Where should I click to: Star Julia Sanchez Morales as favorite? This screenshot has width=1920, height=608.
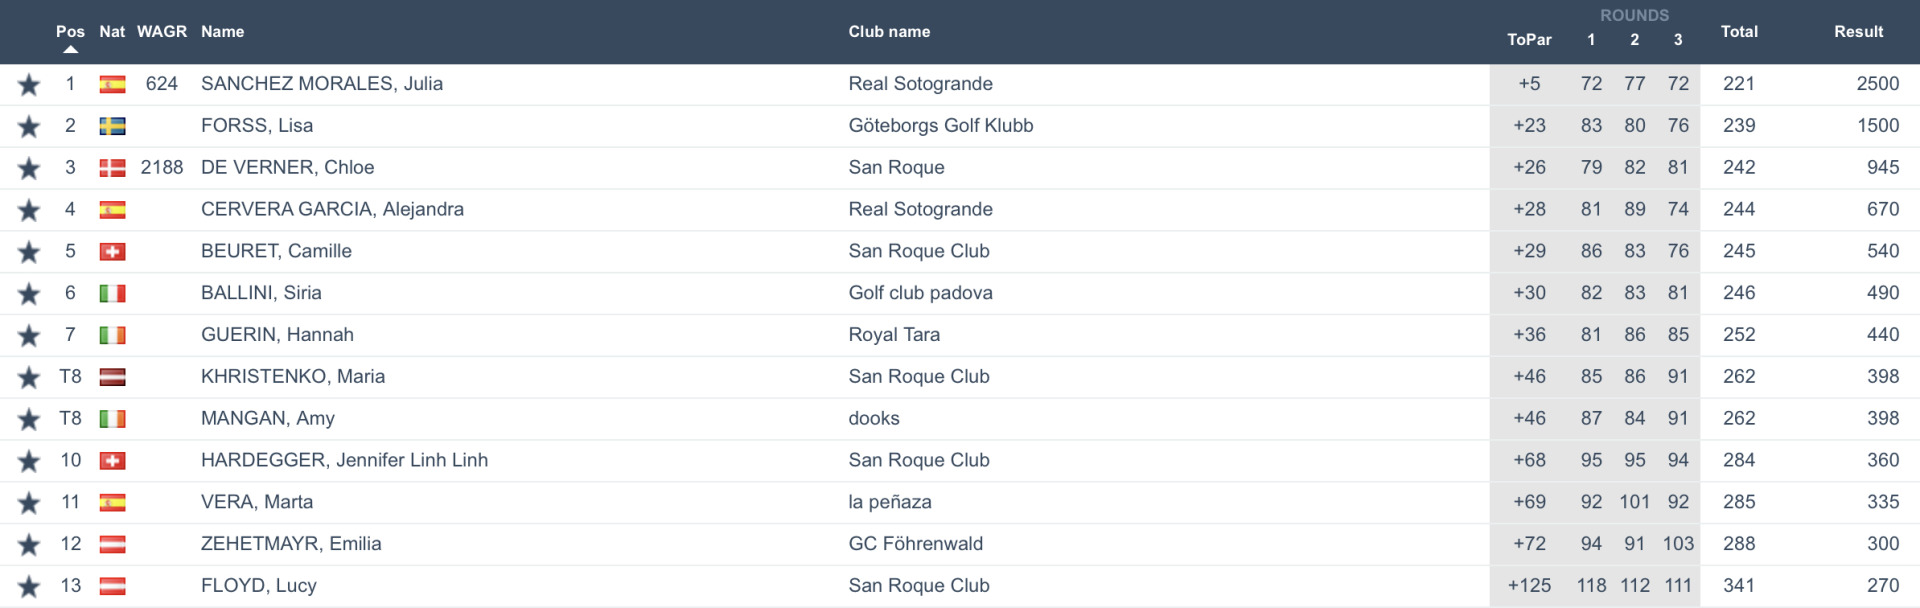(29, 85)
